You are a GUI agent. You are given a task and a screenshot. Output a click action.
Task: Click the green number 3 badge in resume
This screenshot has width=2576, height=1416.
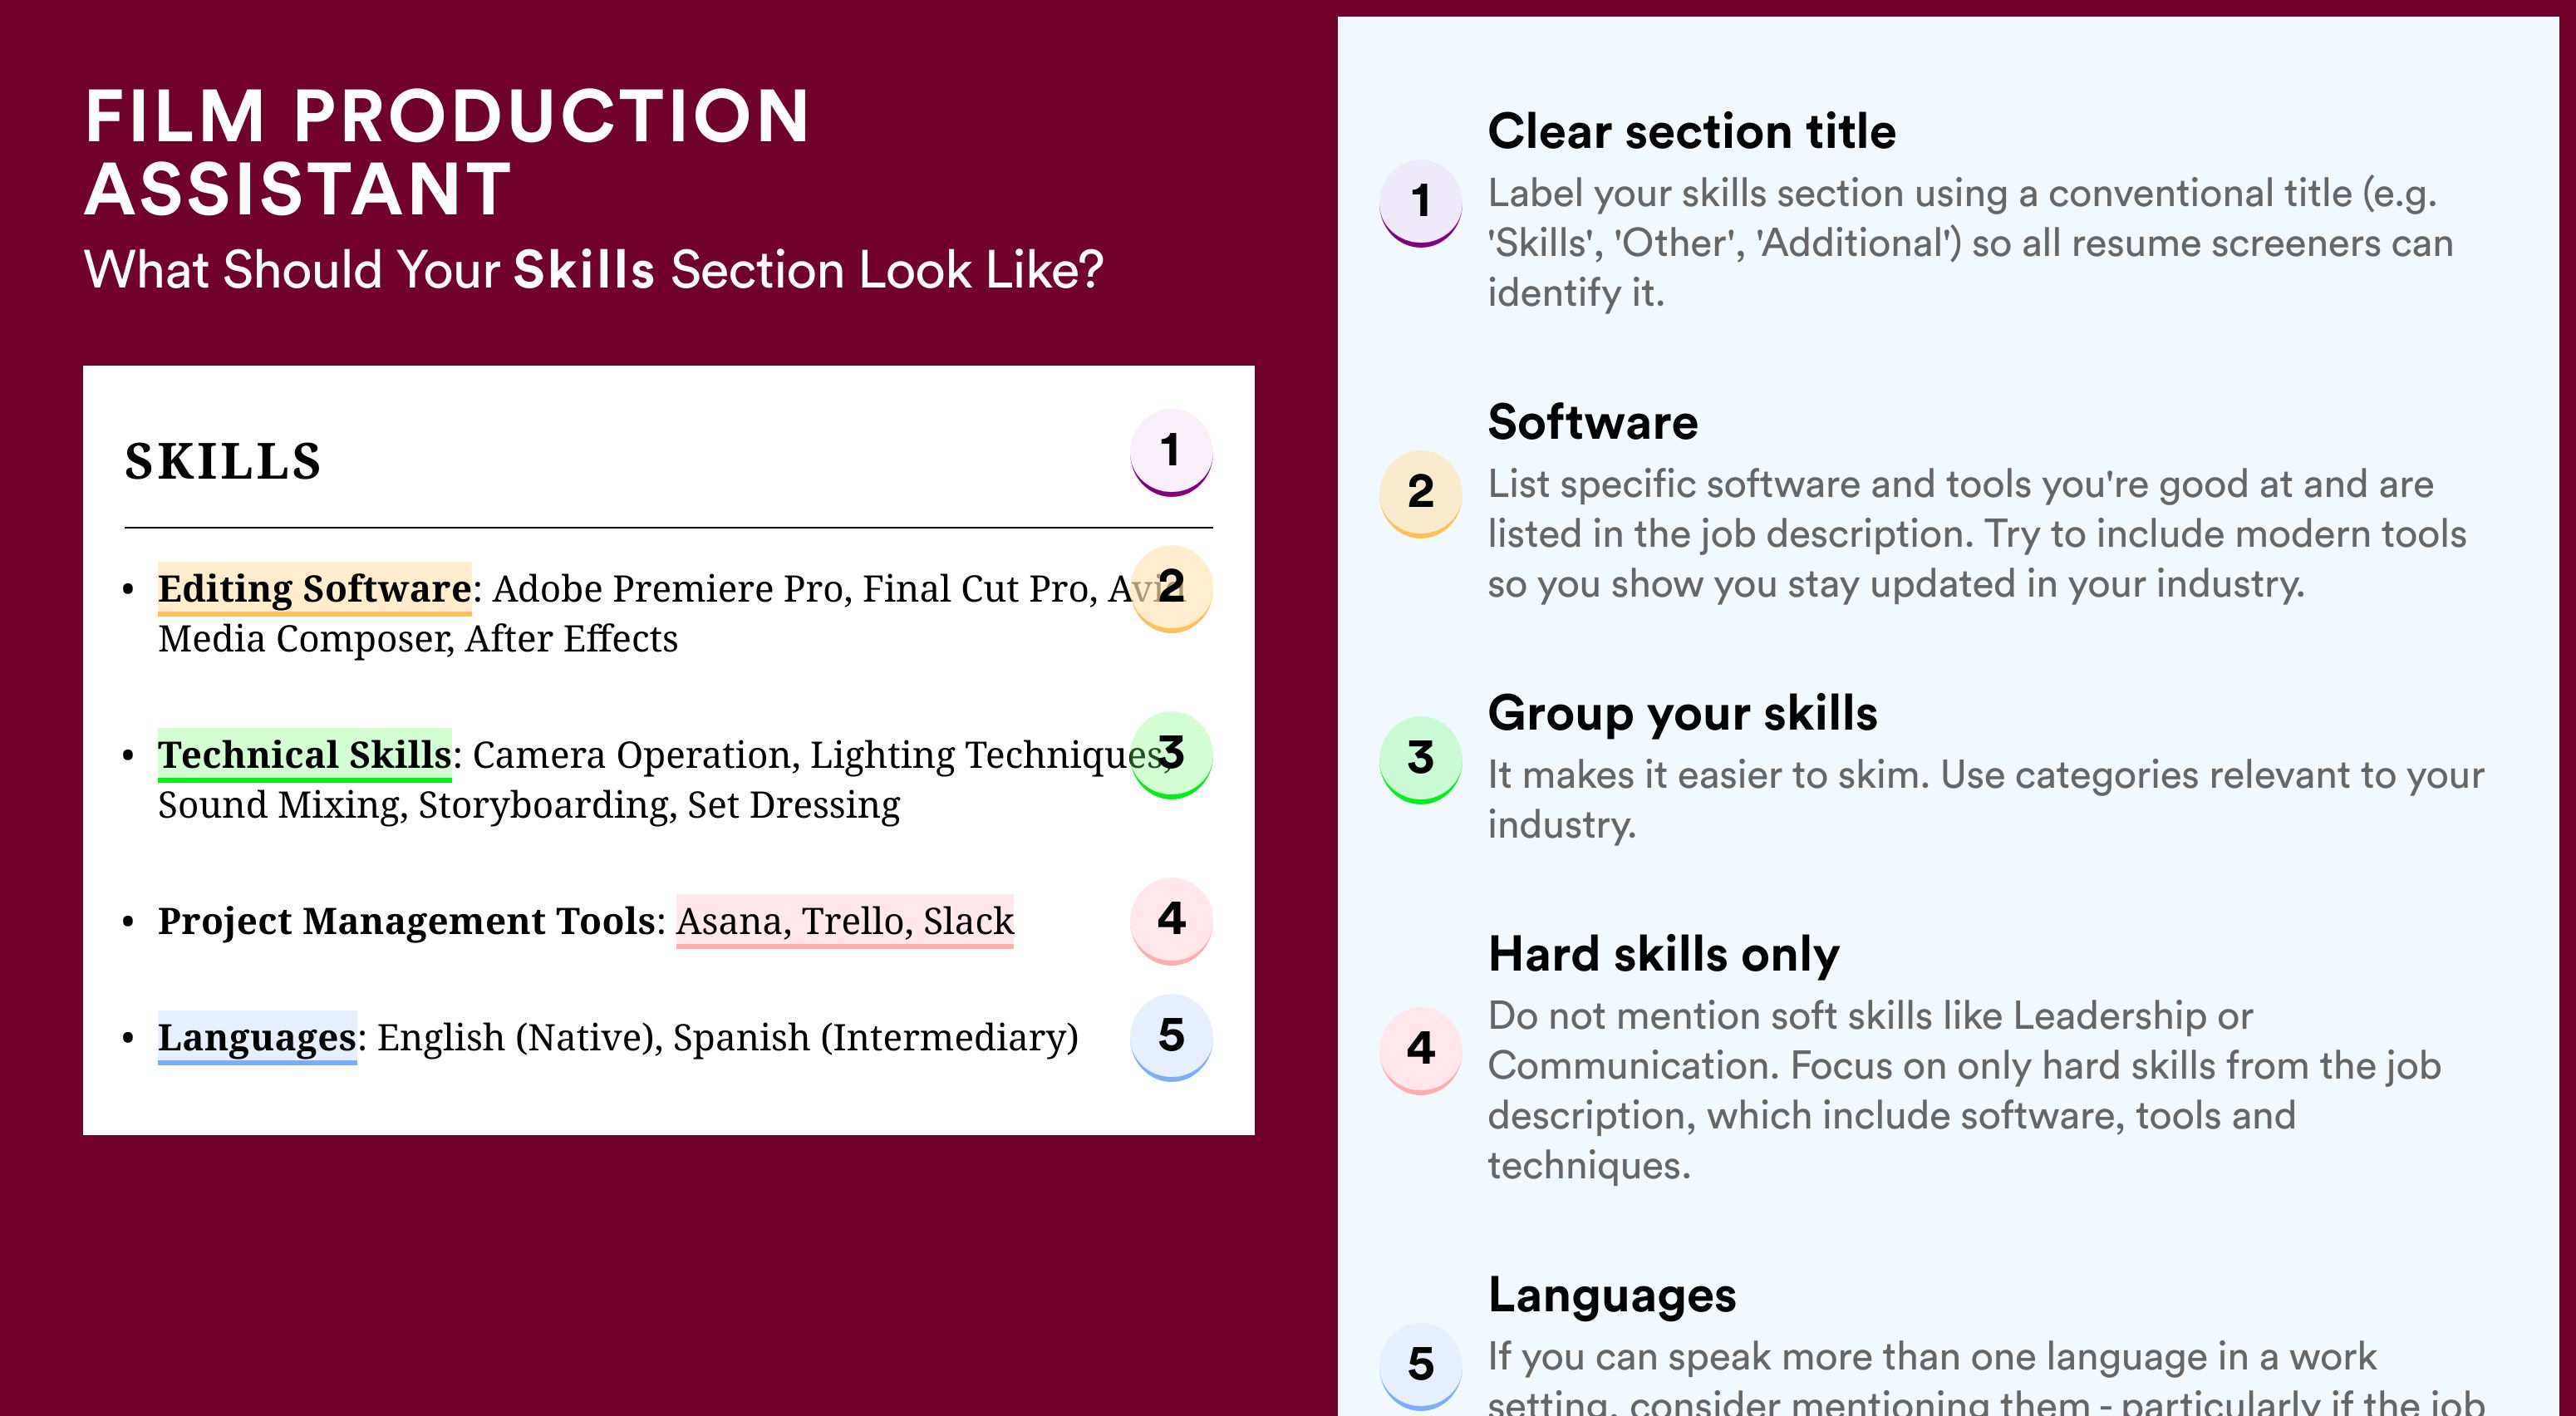tap(1171, 754)
